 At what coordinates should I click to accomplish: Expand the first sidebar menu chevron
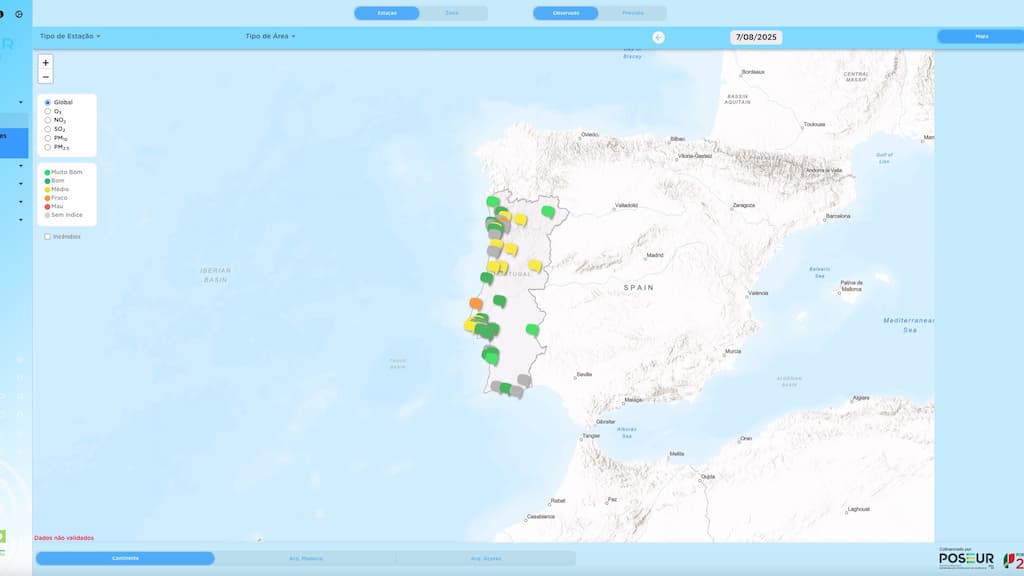[20, 102]
